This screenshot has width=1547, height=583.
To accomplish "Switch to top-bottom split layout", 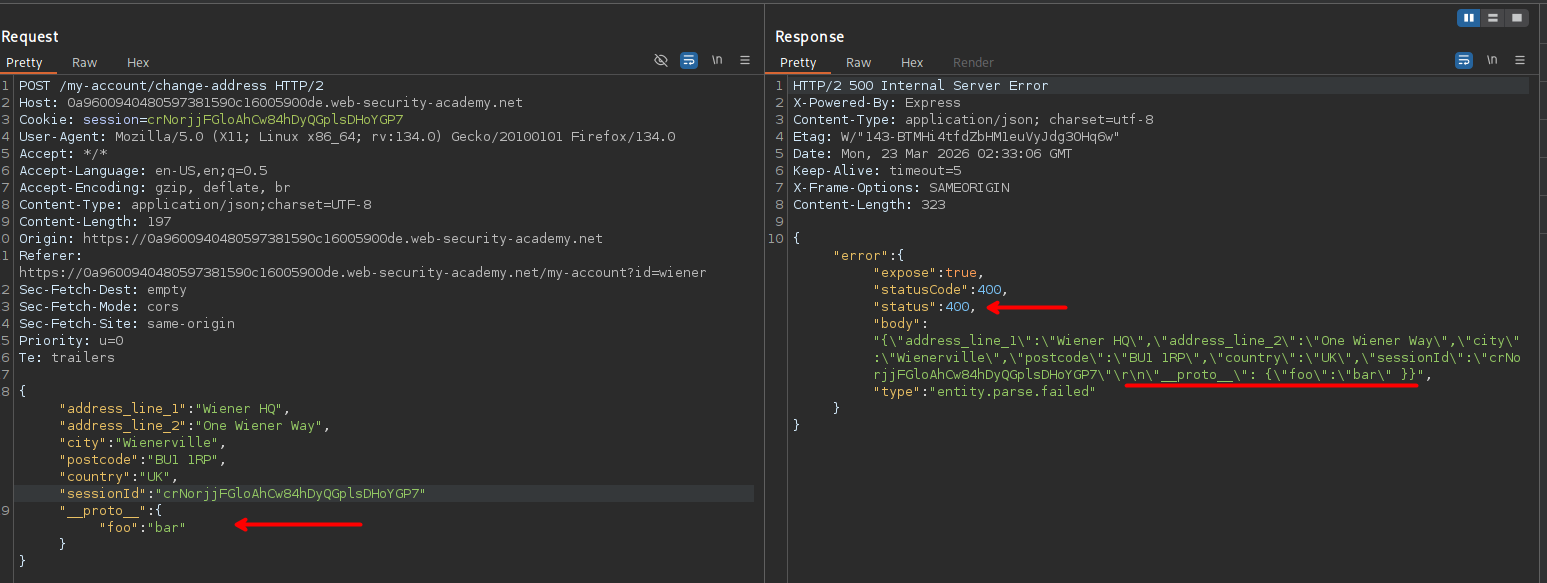I will coord(1493,18).
